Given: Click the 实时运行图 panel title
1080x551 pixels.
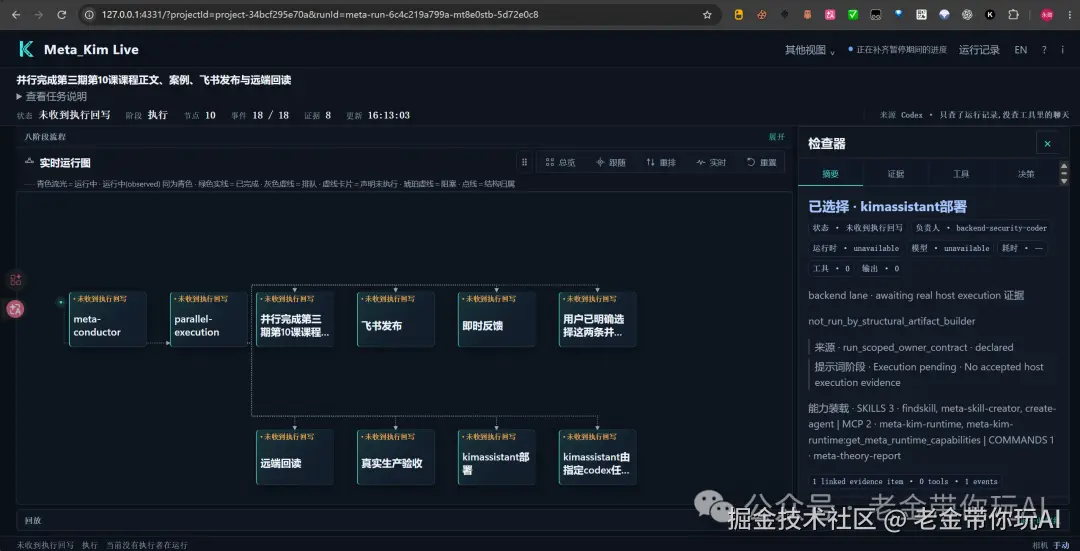Looking at the screenshot, I should (65, 163).
